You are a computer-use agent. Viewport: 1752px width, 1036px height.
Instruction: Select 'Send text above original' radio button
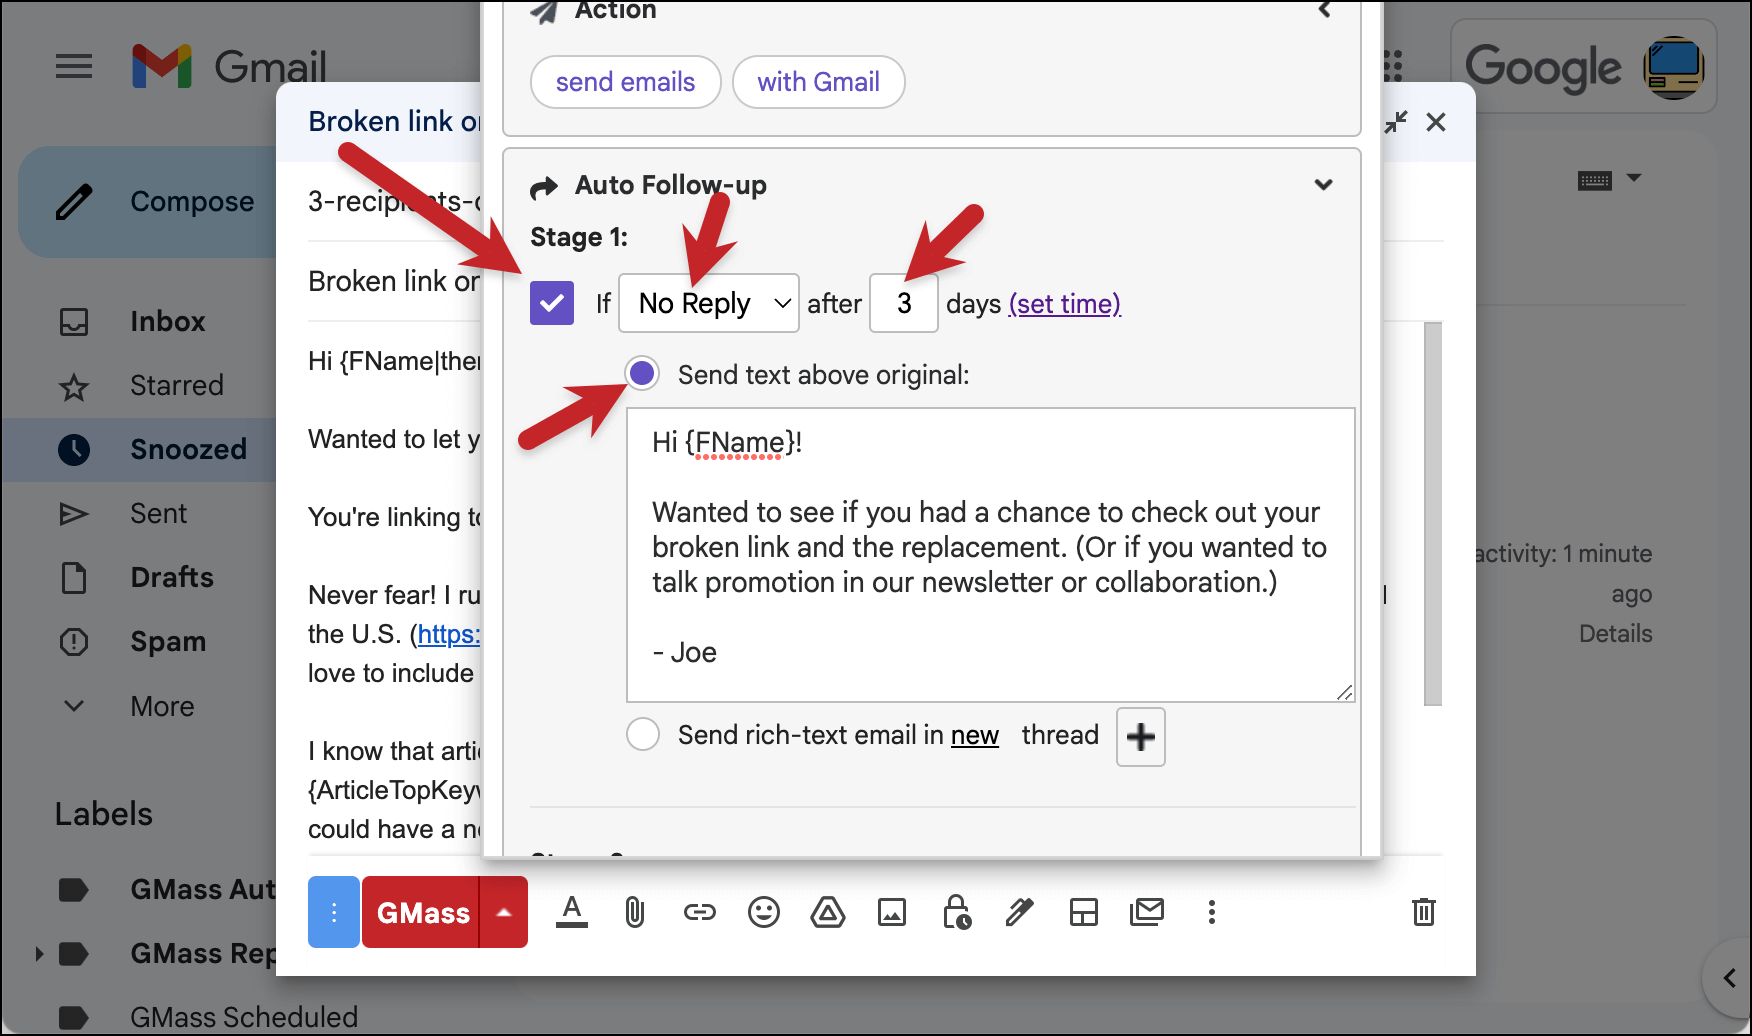pyautogui.click(x=642, y=373)
